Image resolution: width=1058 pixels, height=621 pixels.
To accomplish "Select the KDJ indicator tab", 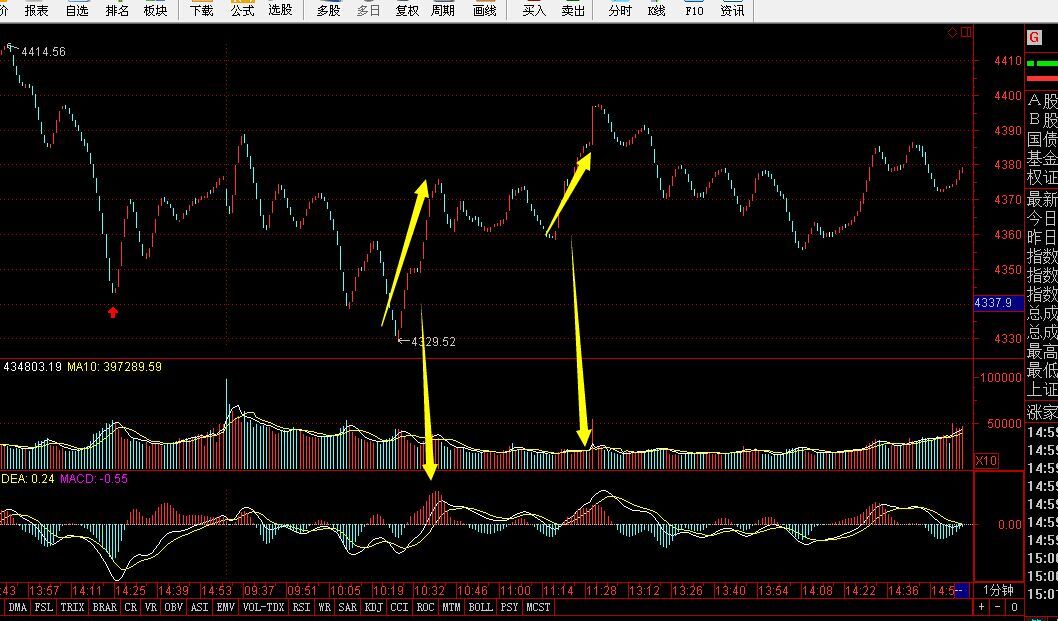I will pyautogui.click(x=373, y=607).
